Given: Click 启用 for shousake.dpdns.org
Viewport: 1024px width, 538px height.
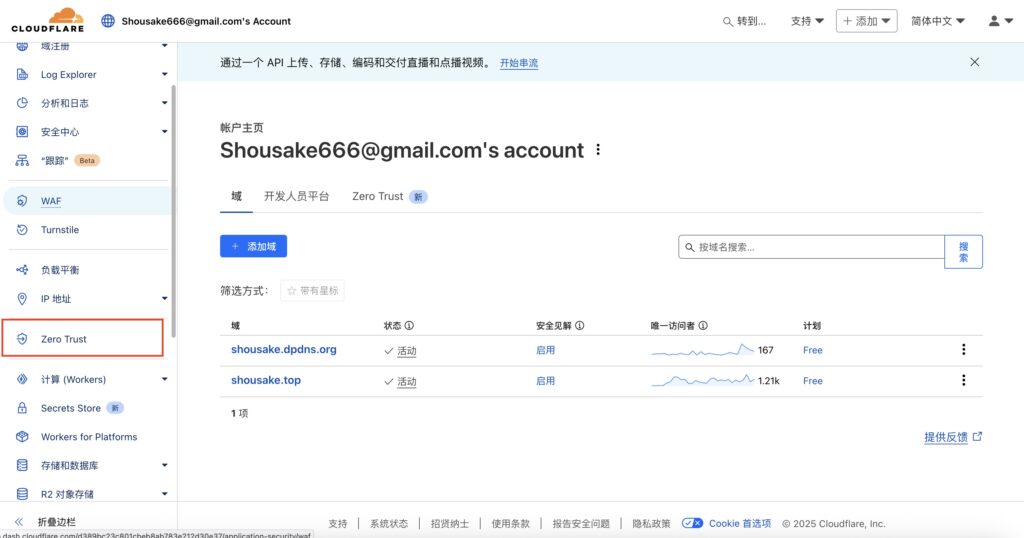Looking at the screenshot, I should point(545,350).
